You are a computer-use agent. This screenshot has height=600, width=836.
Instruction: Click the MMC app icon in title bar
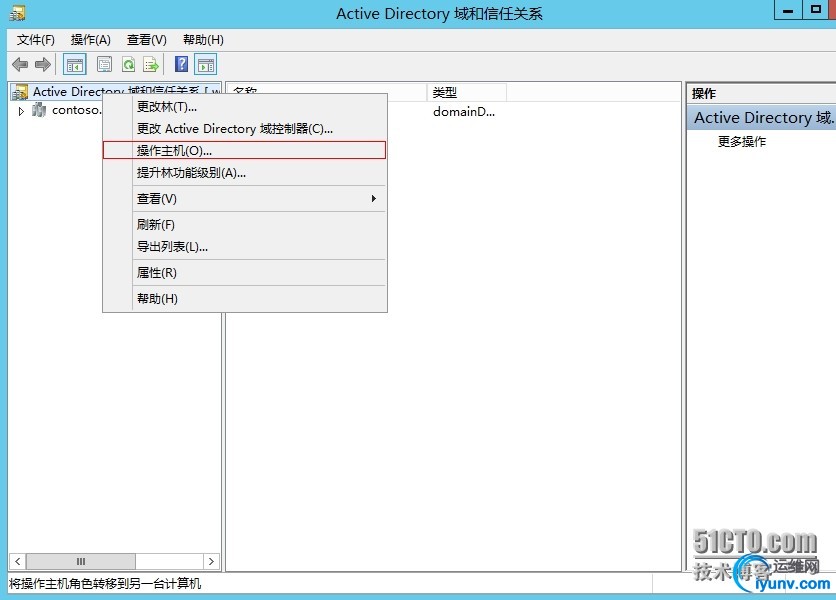17,13
